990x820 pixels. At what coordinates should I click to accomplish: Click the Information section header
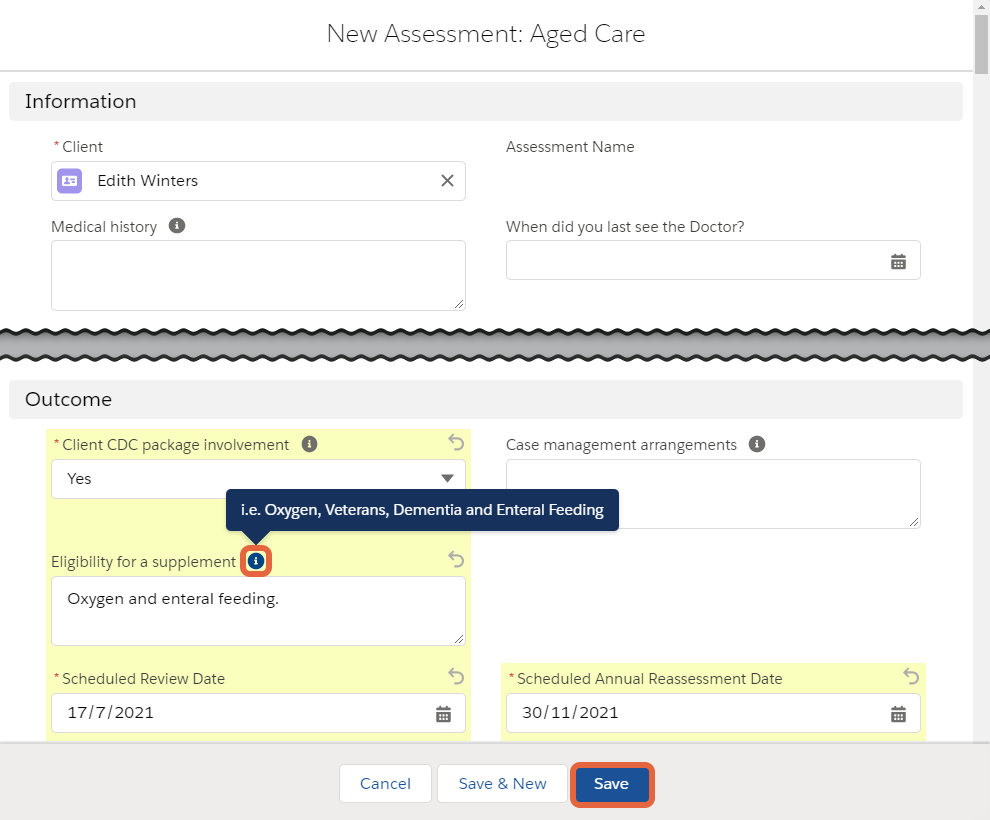point(486,102)
